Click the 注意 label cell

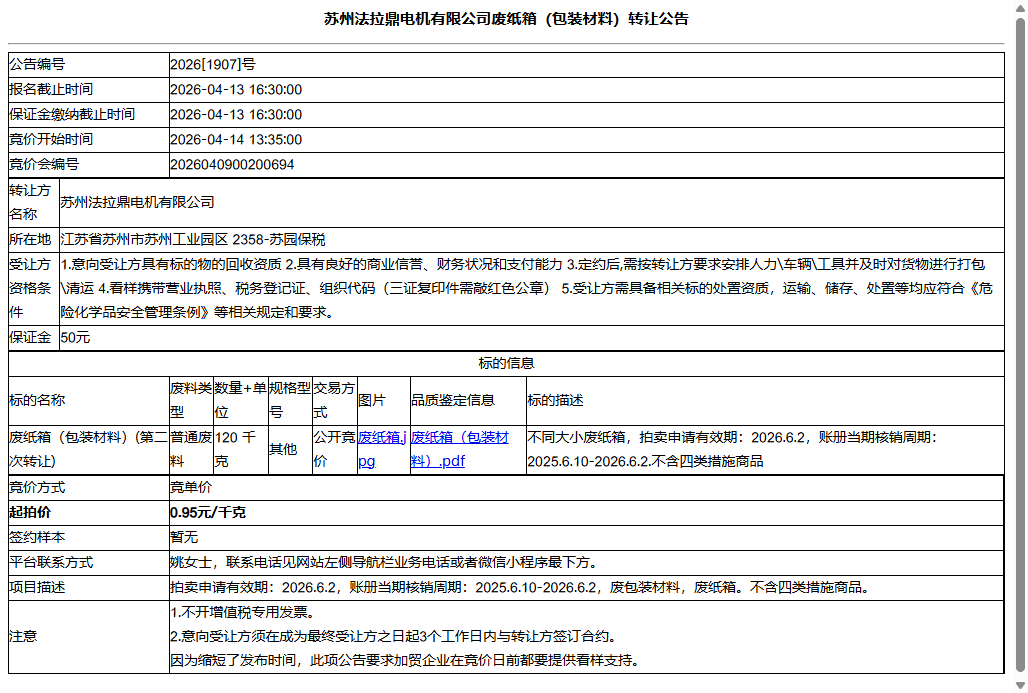89,636
